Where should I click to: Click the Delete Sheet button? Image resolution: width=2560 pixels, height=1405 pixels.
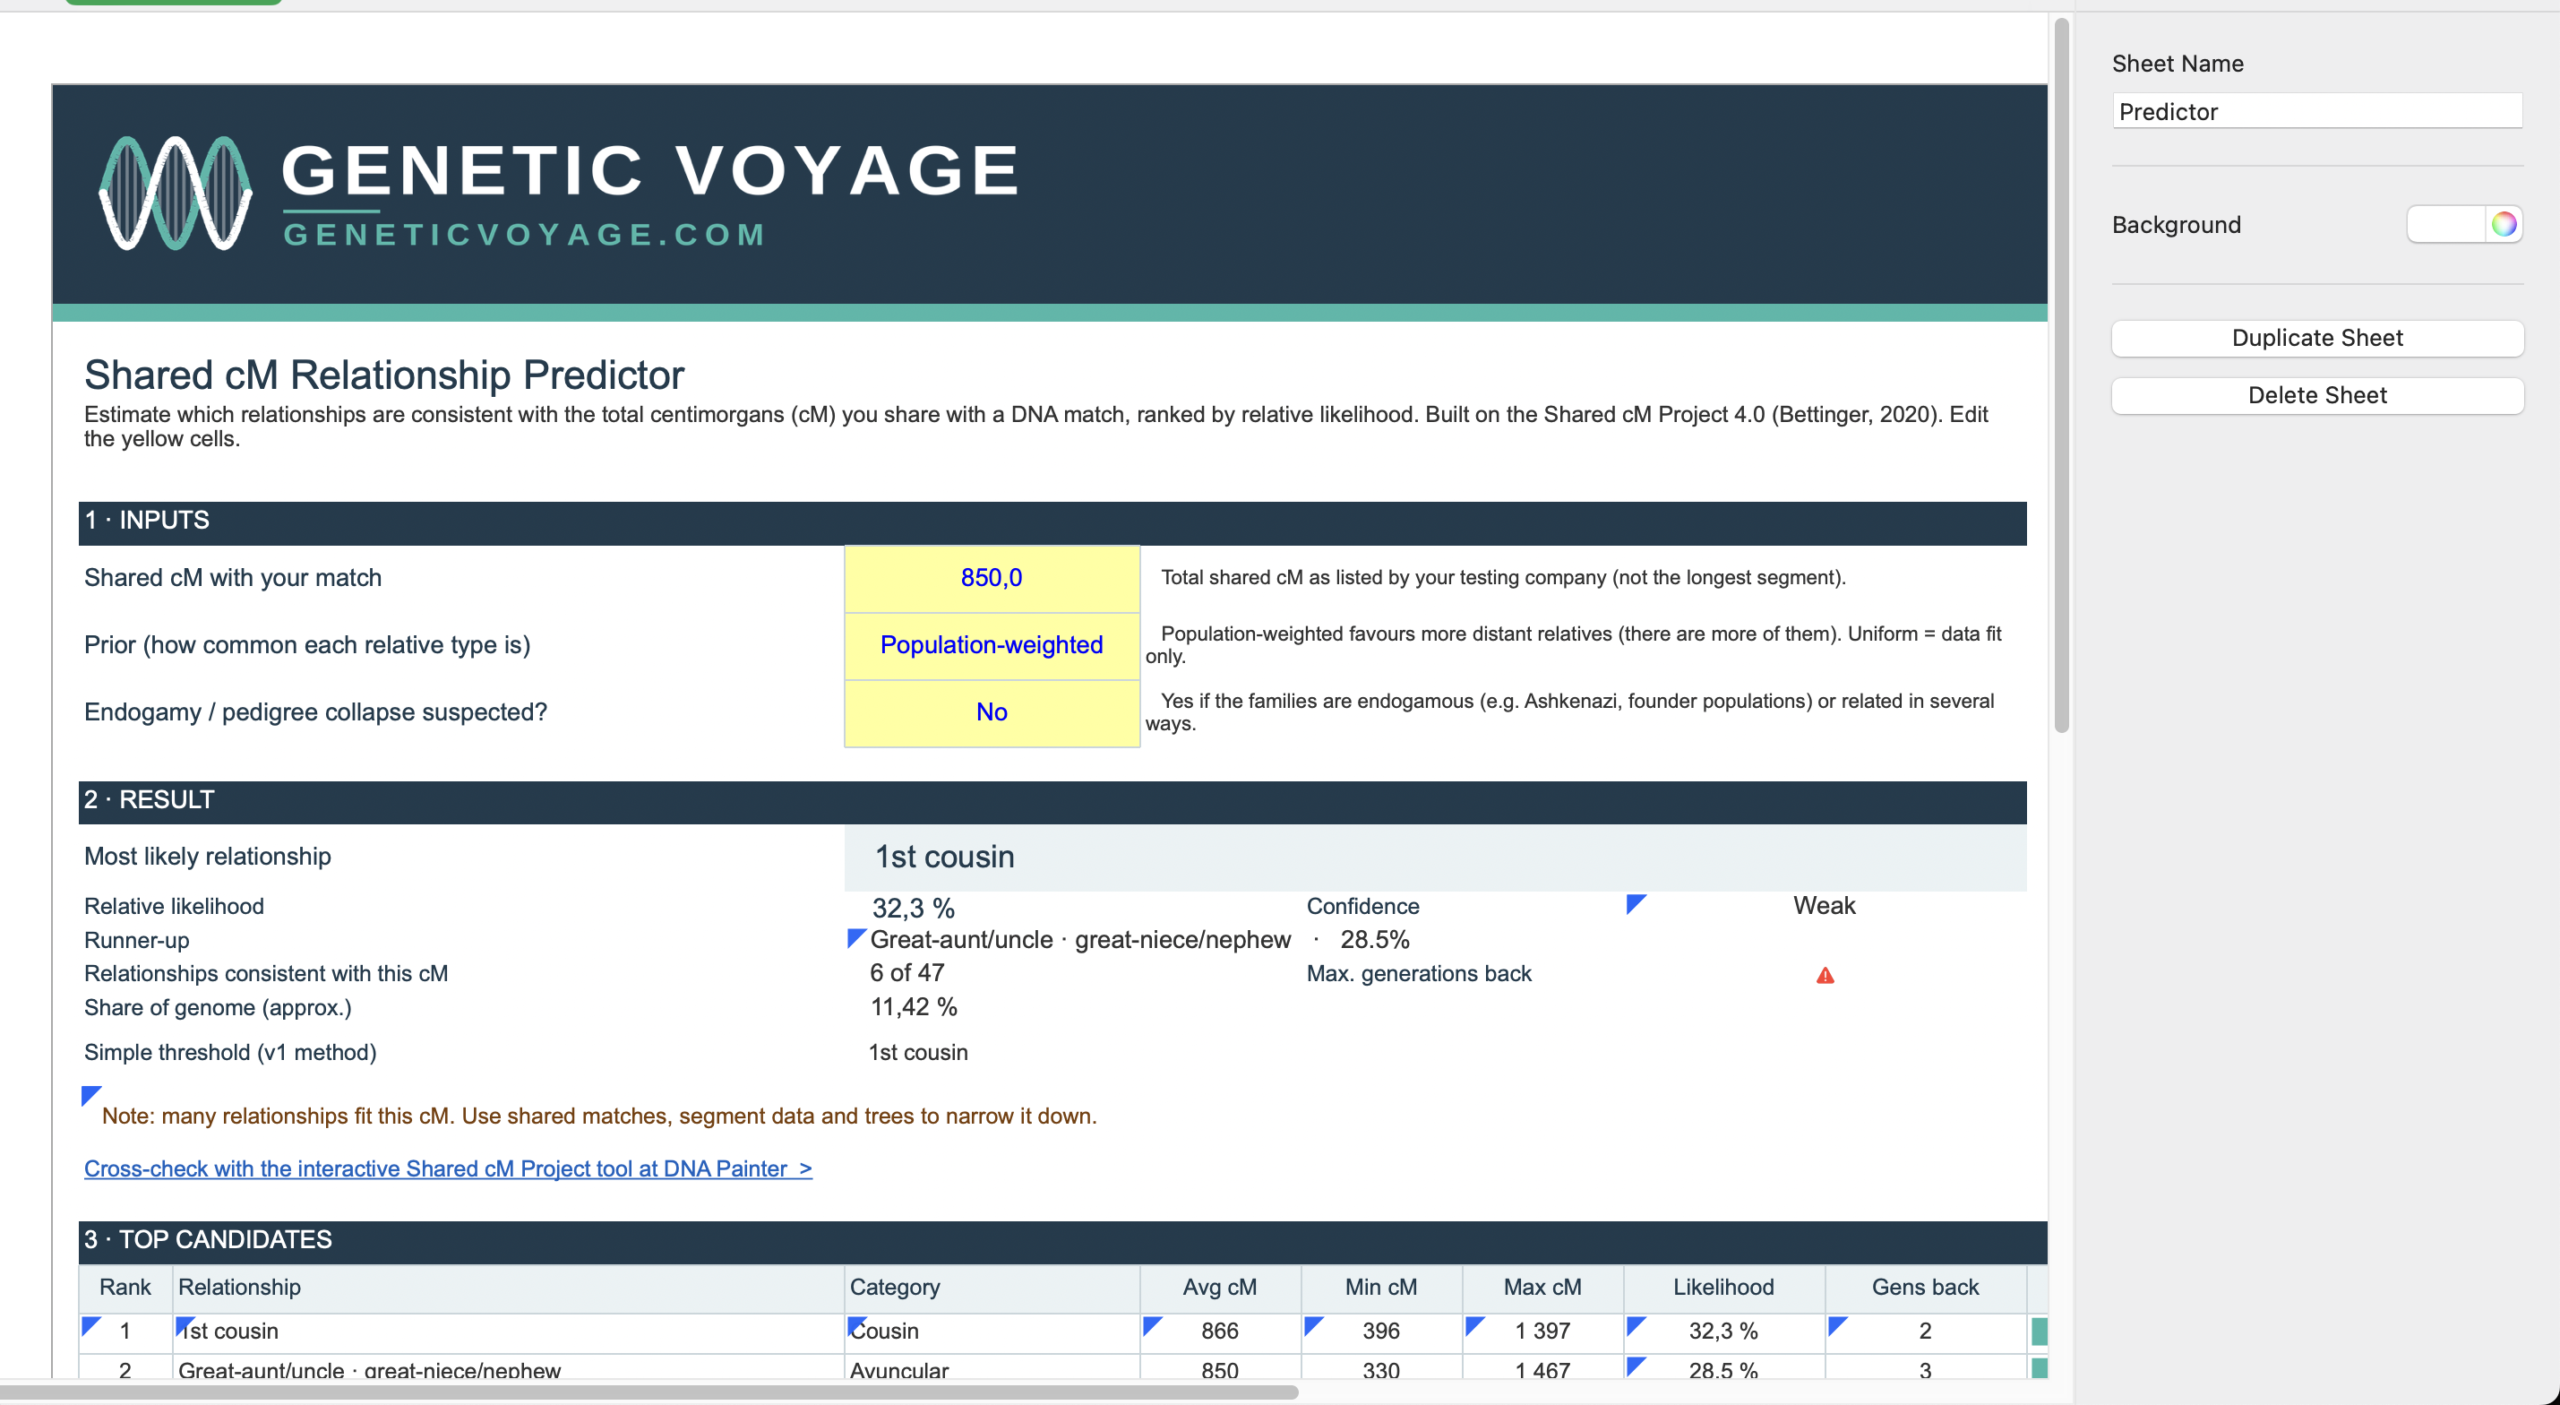tap(2317, 395)
